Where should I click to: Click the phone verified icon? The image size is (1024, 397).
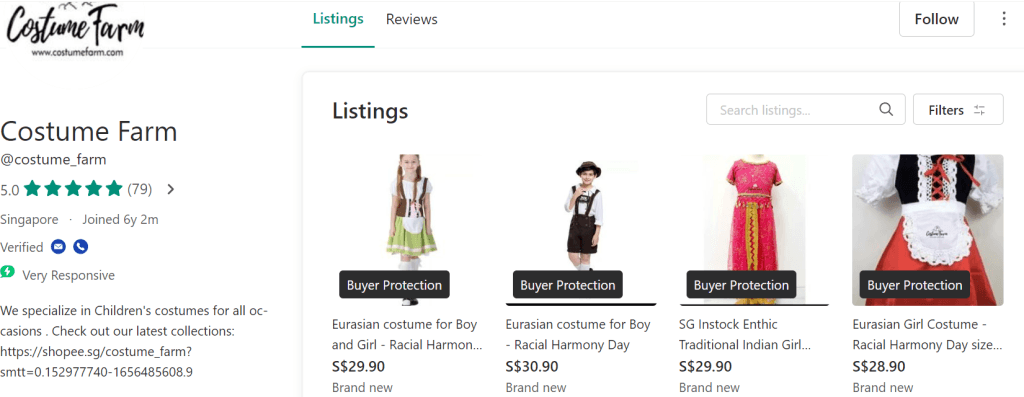click(x=80, y=247)
